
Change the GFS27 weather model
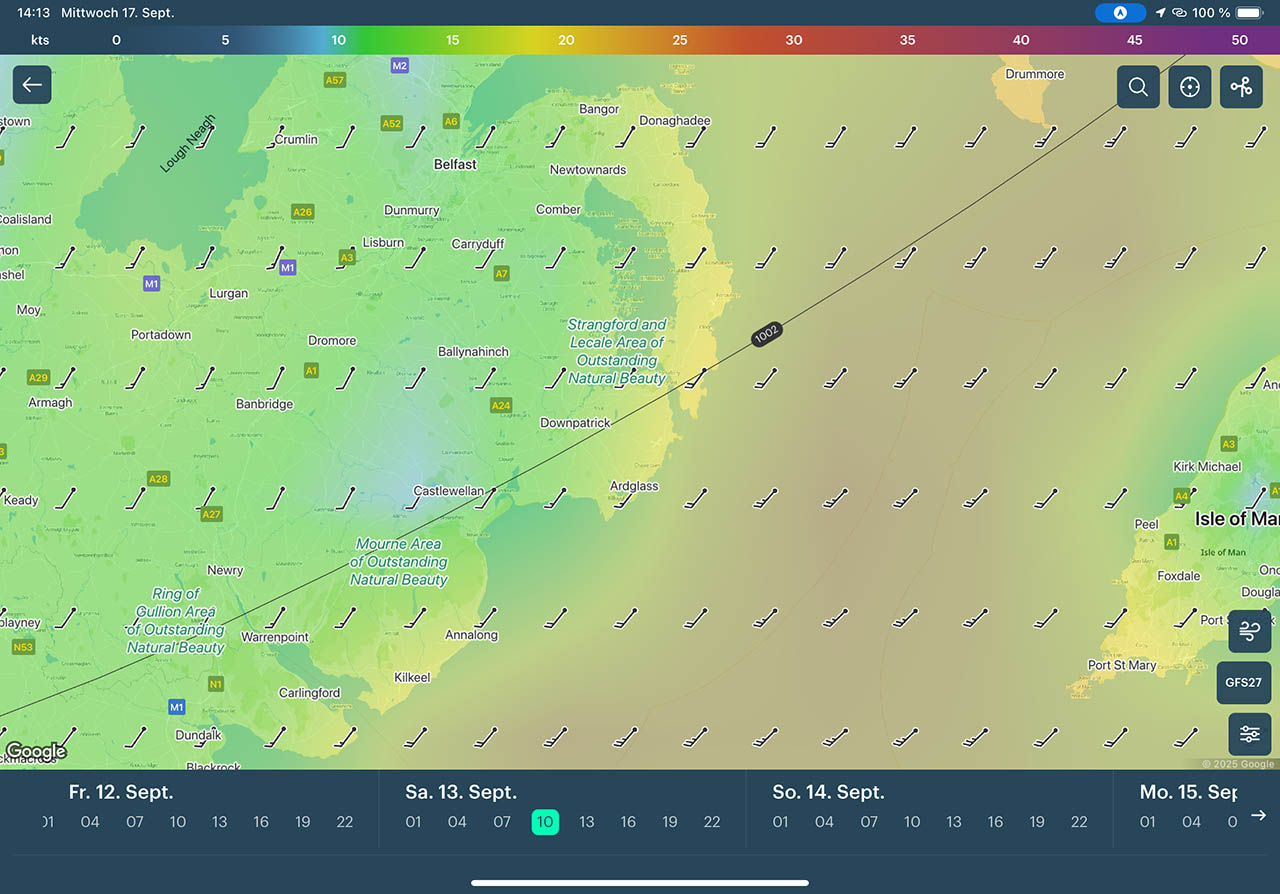(x=1243, y=683)
